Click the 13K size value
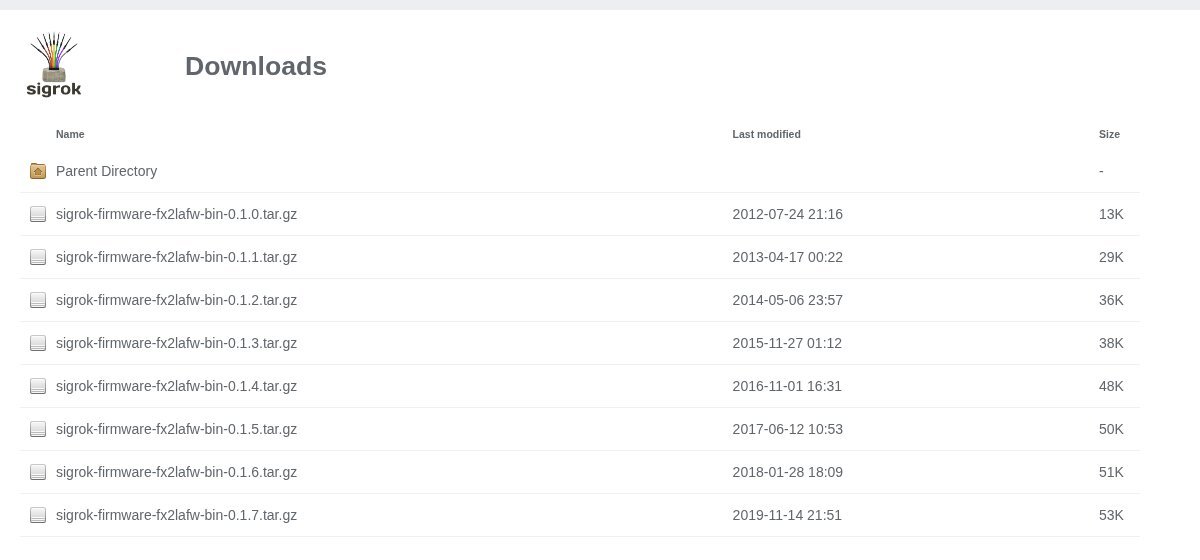Screen dimensions: 1200x560 click(x=1111, y=214)
